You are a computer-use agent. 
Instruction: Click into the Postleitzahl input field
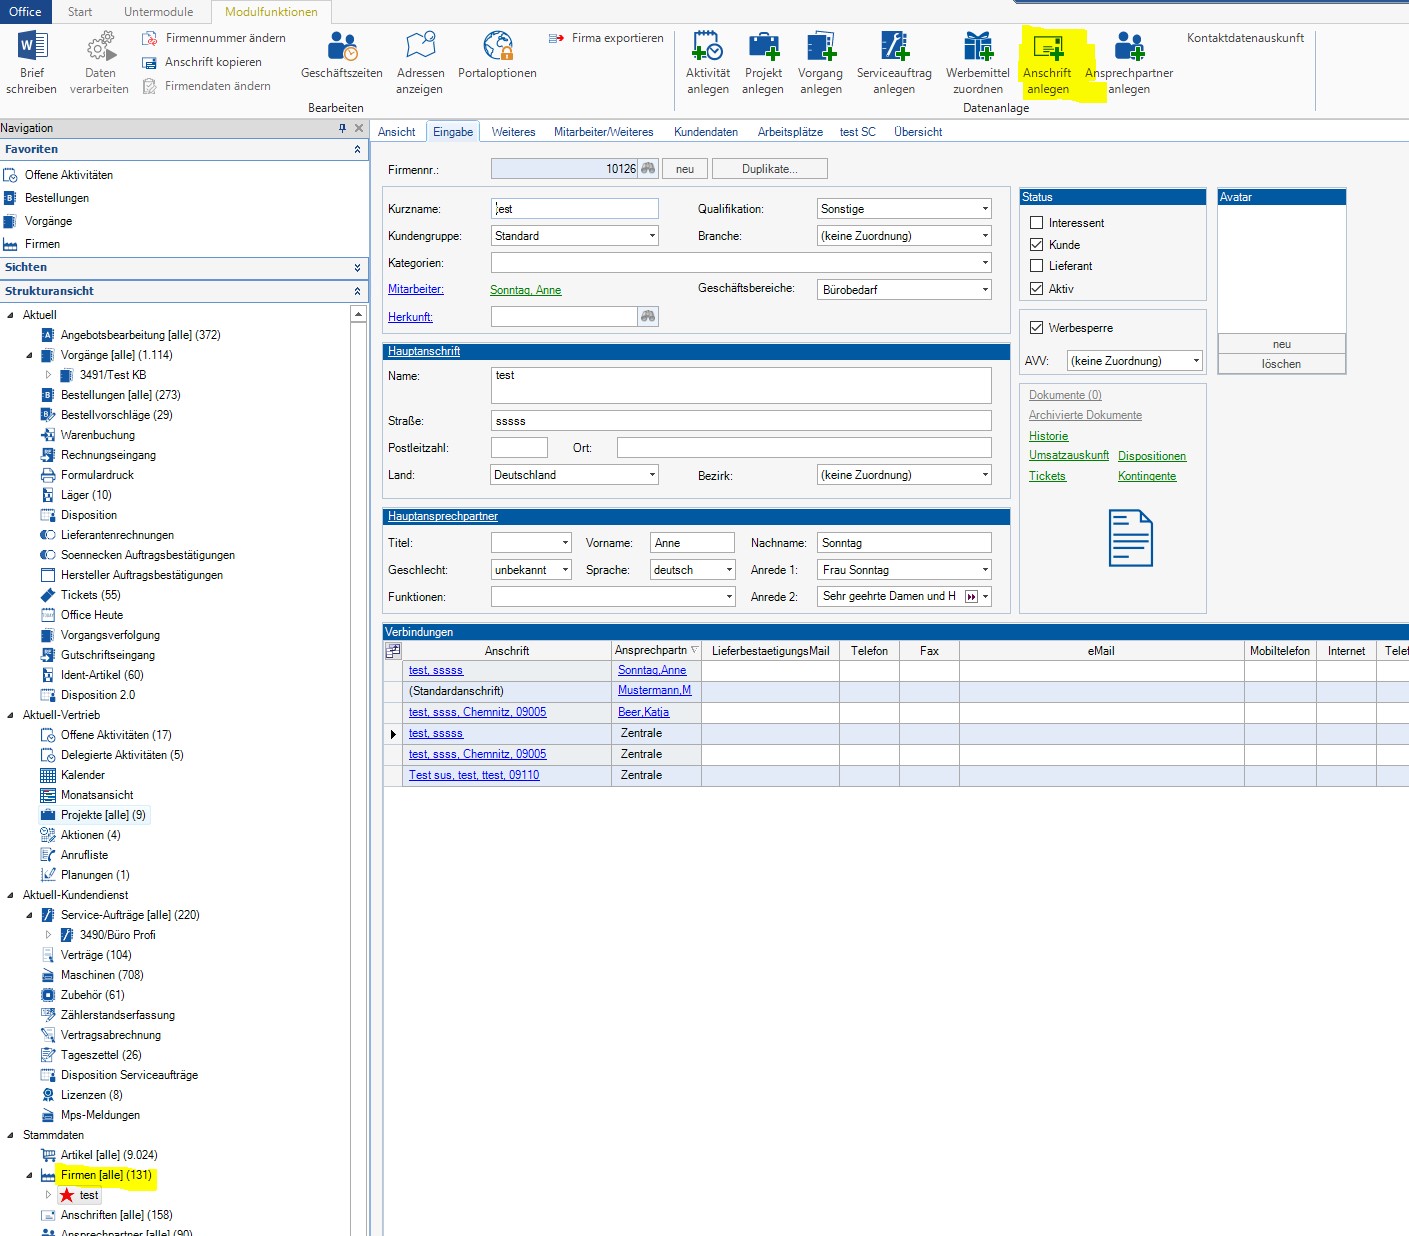(519, 448)
